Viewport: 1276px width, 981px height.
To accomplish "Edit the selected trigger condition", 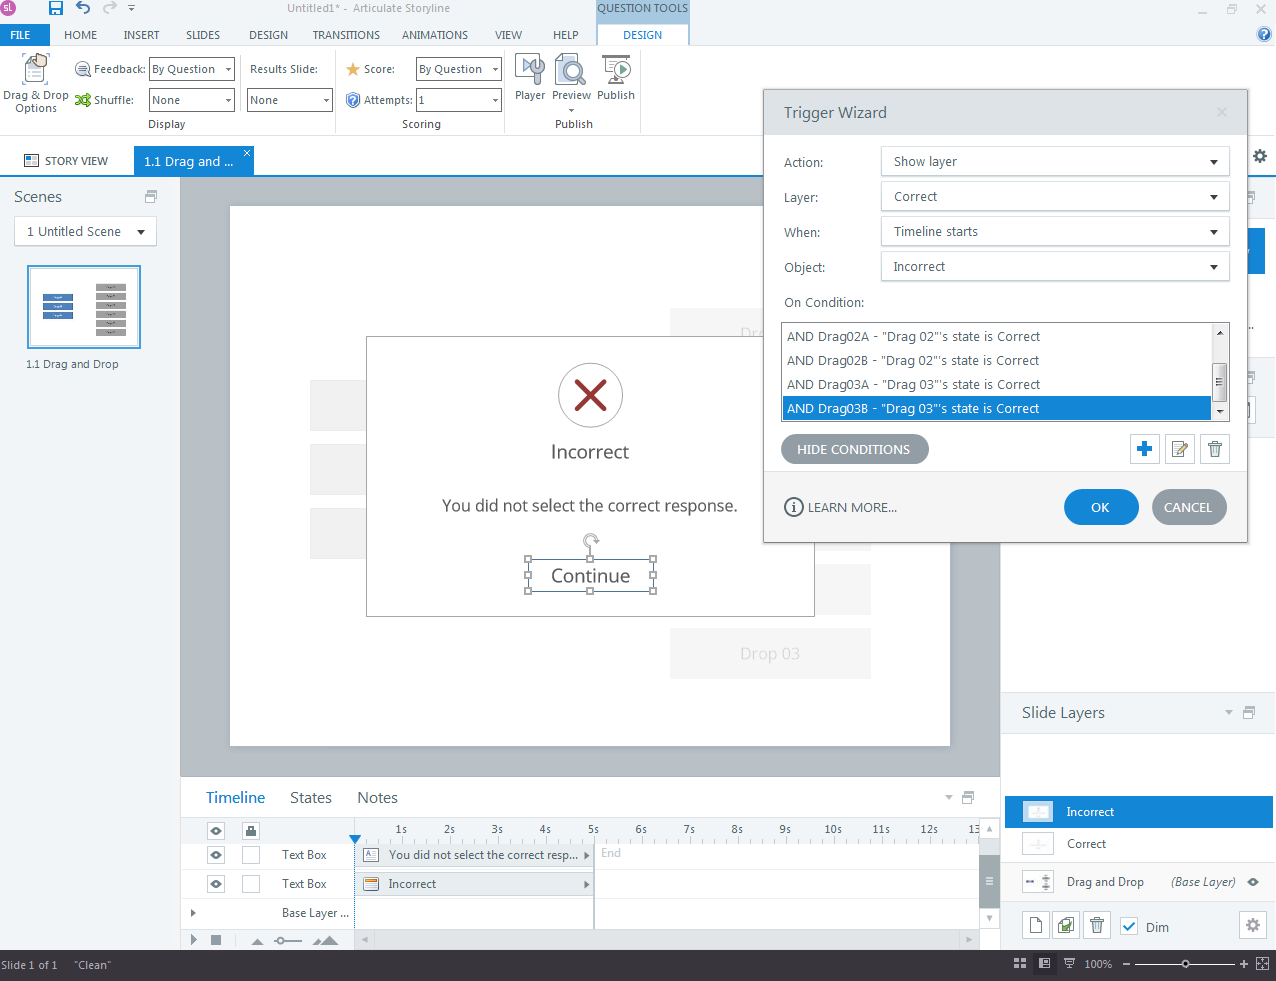I will pos(1180,449).
